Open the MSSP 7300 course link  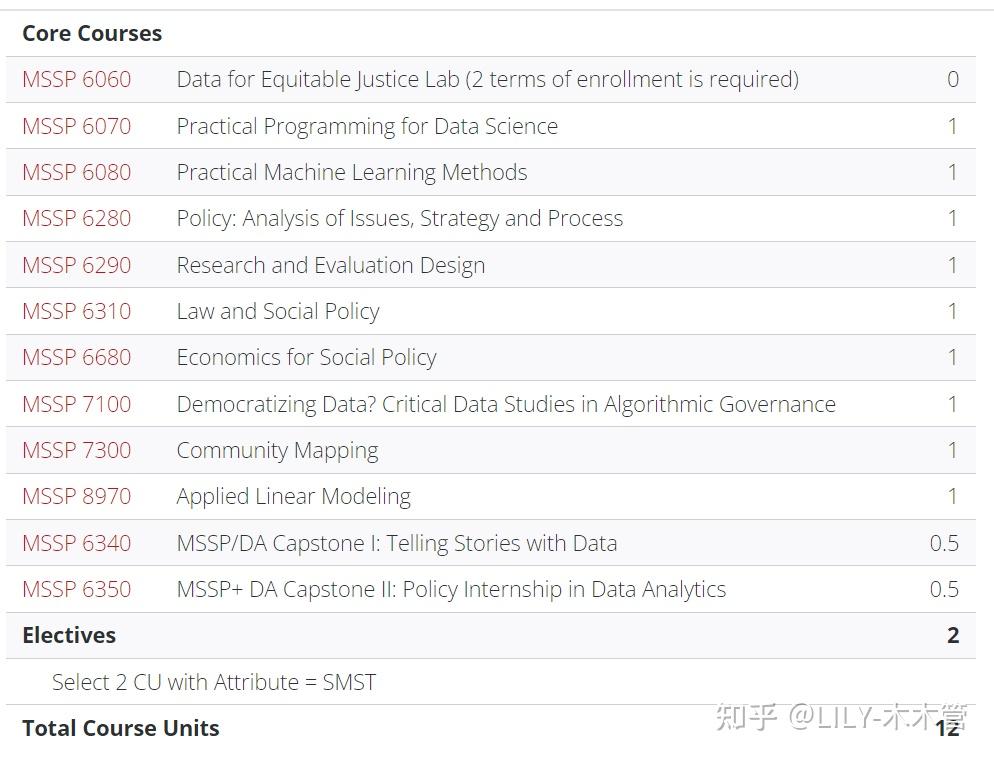(77, 450)
